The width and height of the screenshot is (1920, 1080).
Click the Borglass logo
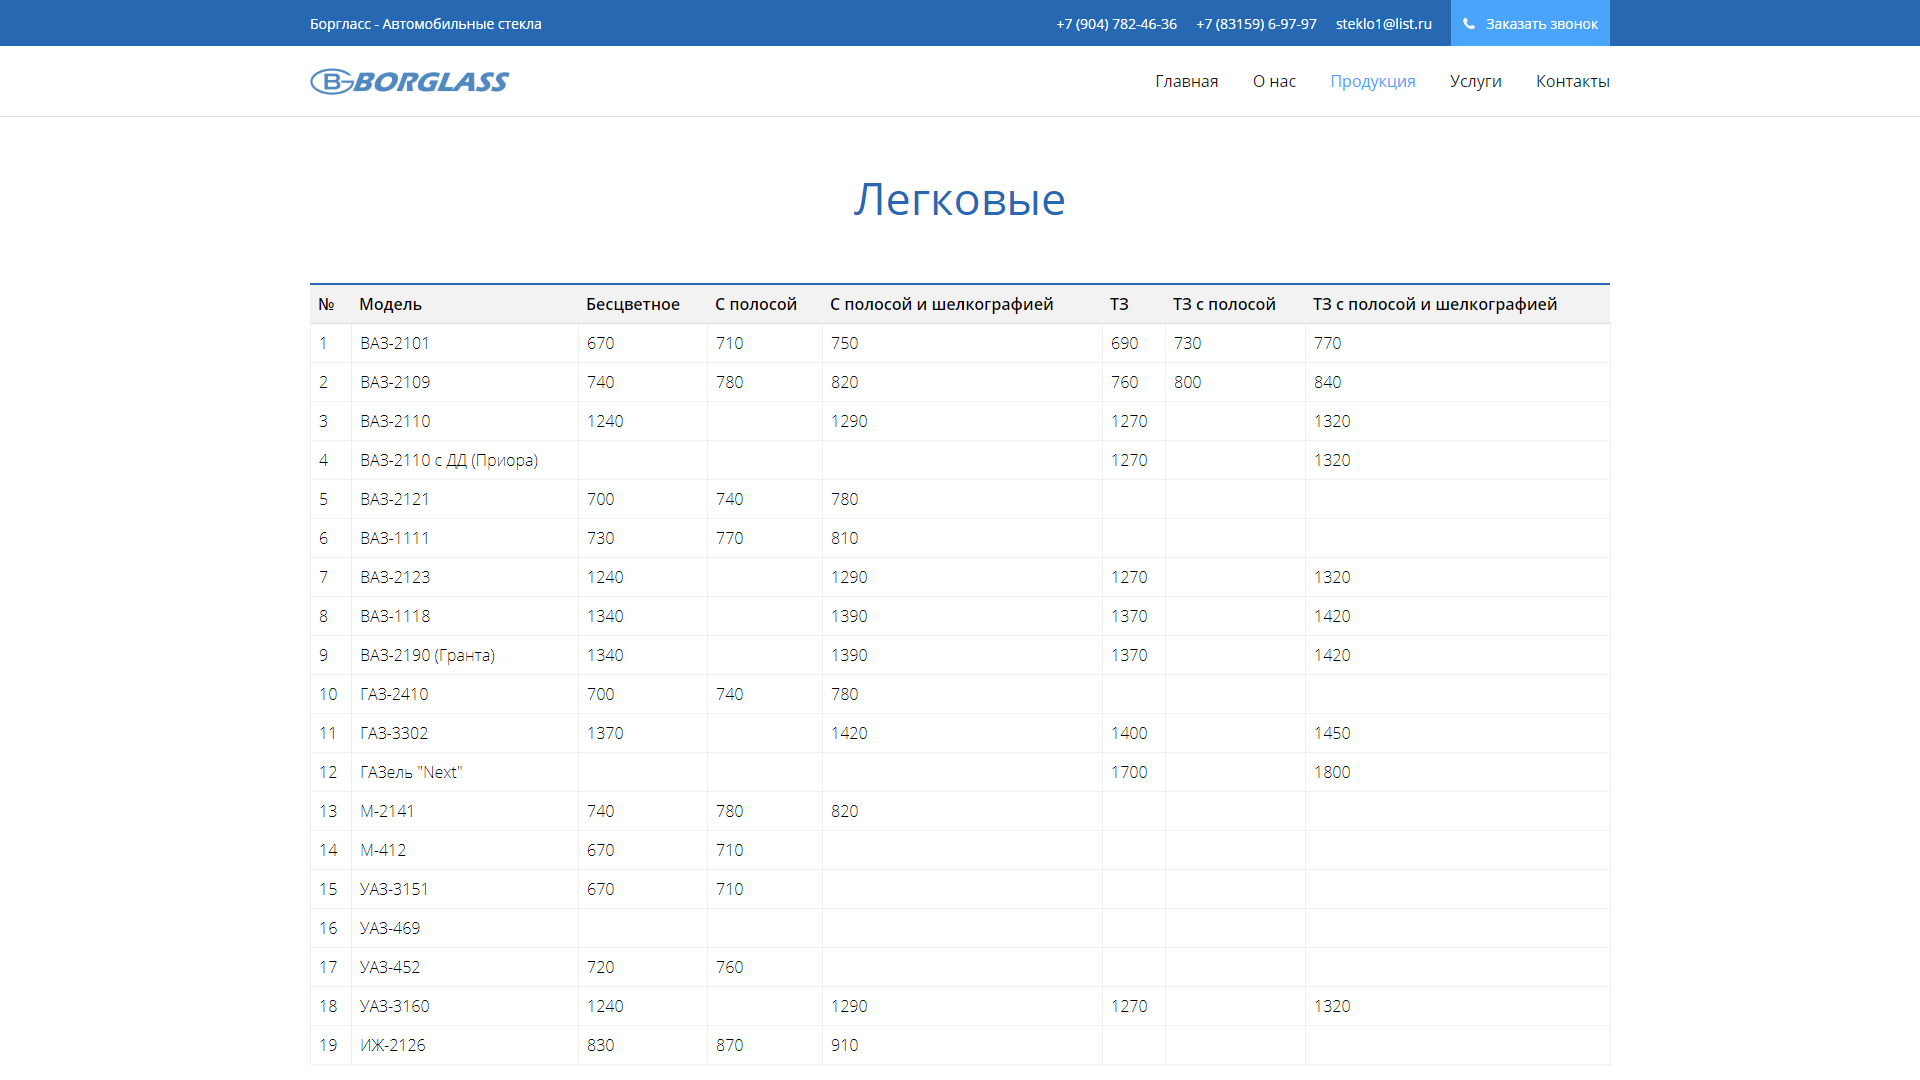point(410,81)
